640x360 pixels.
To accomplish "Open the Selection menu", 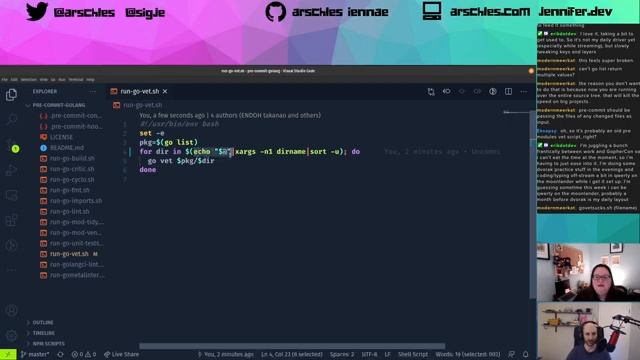I will point(29,80).
